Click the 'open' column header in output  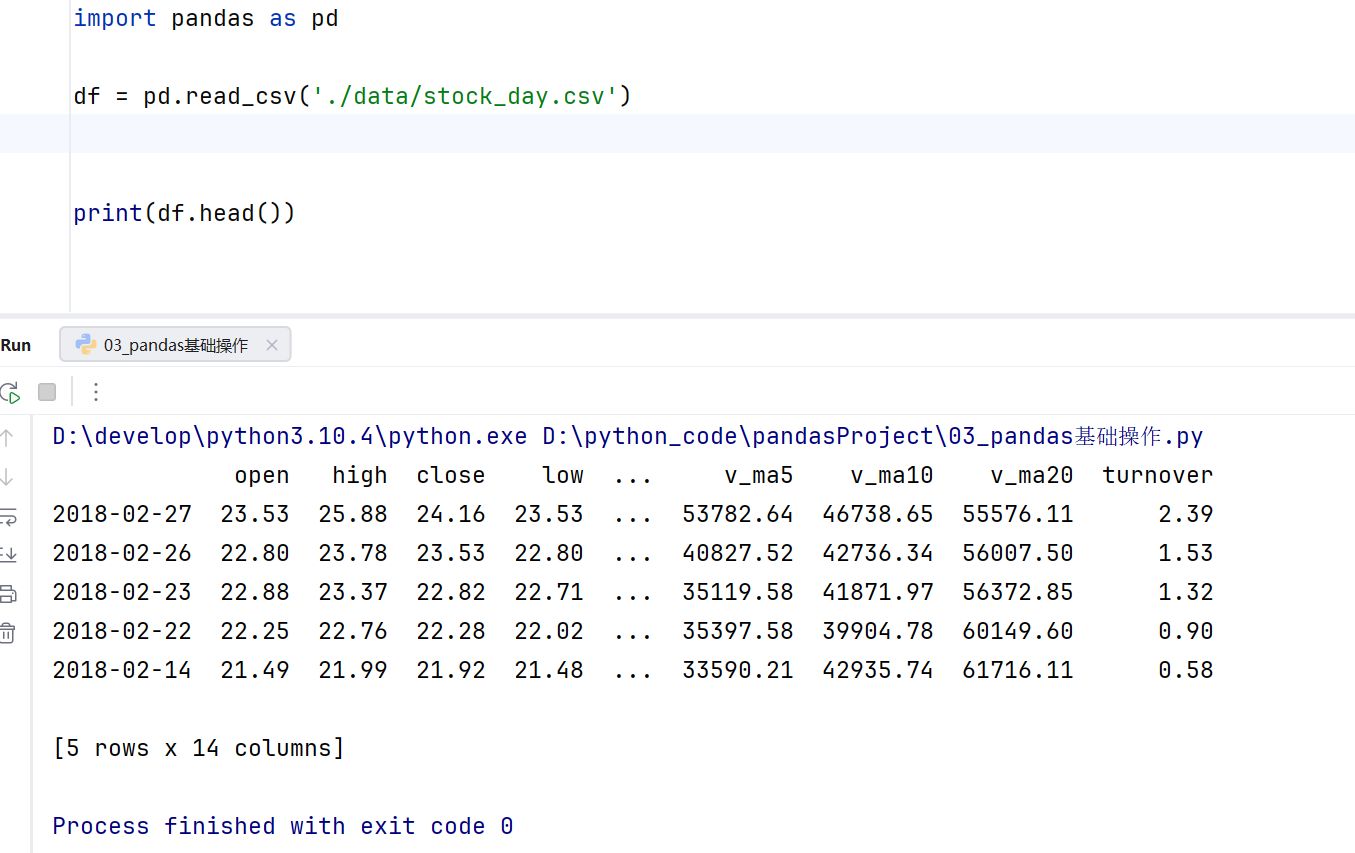pos(262,476)
